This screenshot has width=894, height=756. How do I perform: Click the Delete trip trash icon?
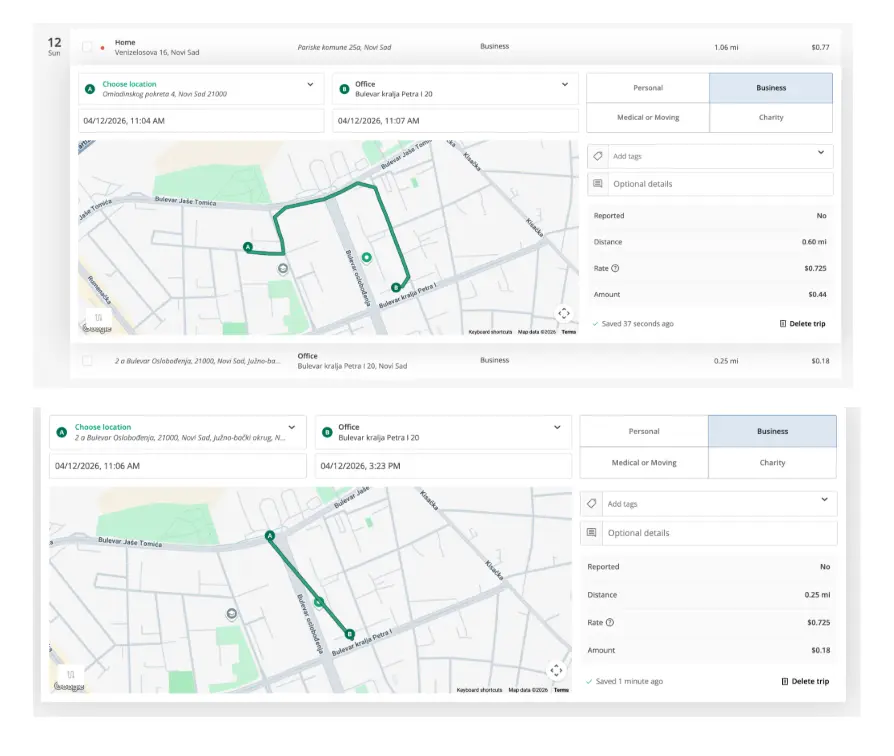click(783, 323)
